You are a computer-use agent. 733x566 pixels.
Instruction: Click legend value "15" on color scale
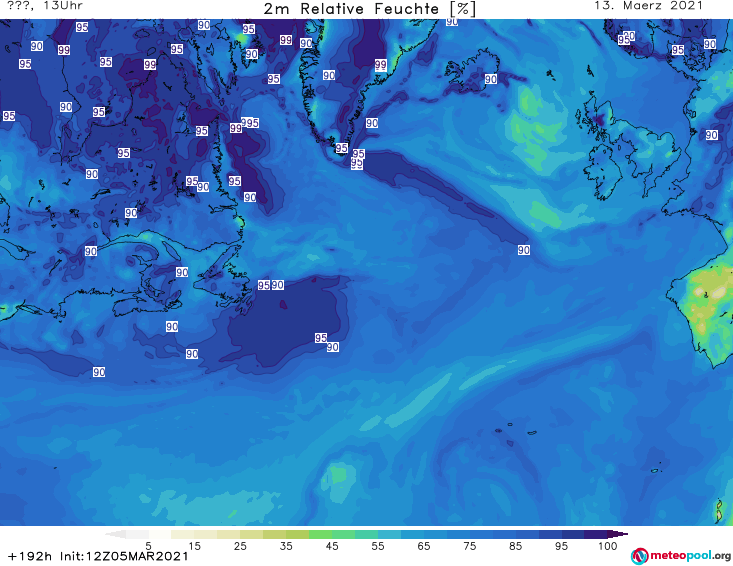[194, 546]
